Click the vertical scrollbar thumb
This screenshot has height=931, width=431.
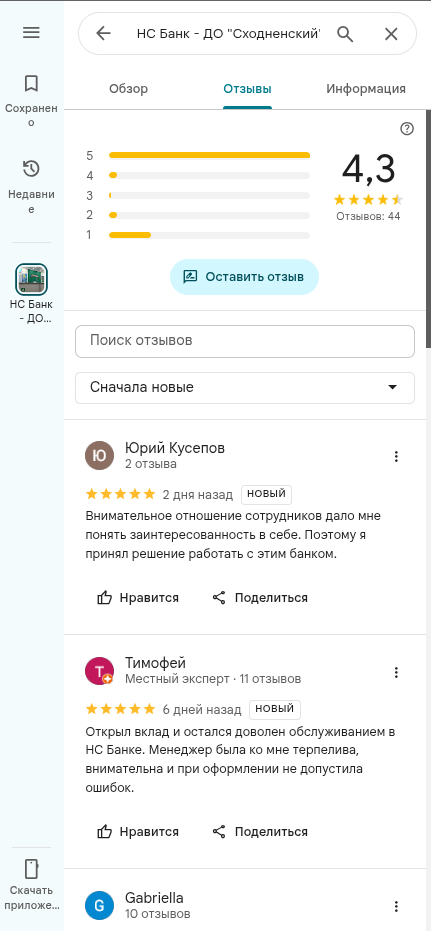[x=428, y=229]
